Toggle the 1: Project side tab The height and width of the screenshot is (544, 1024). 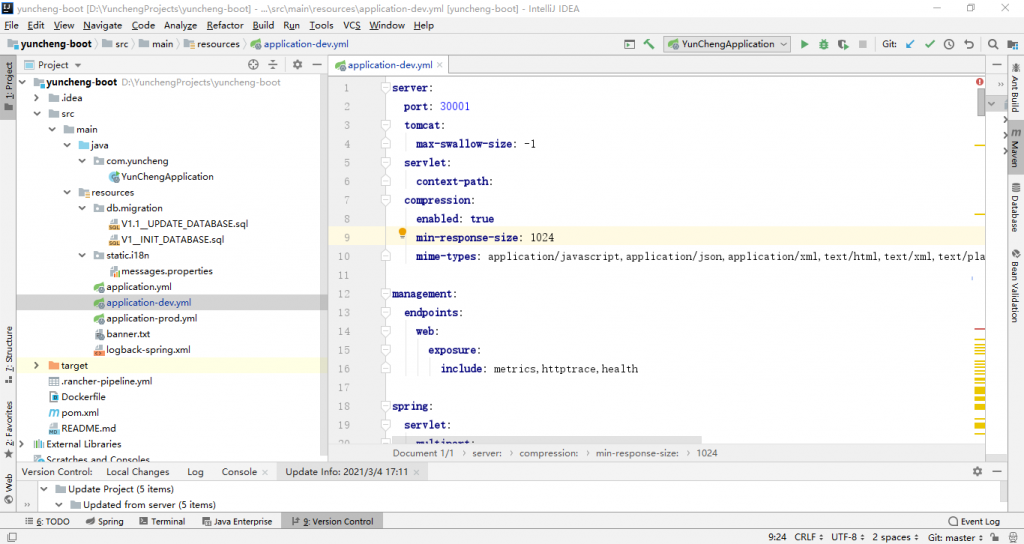[x=8, y=86]
